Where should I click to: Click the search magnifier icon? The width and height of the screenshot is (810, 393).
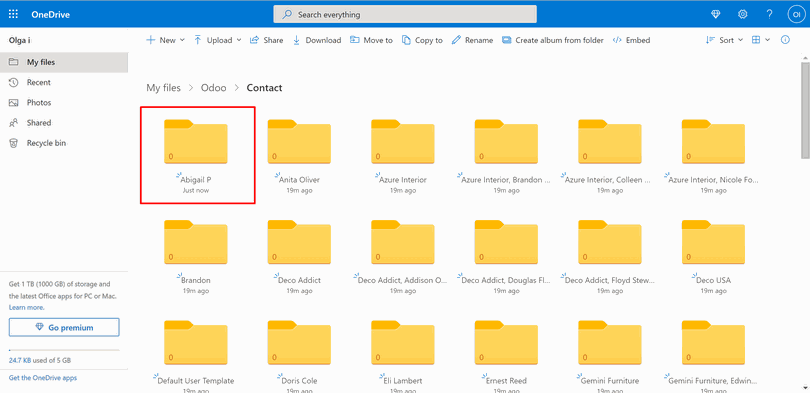(287, 14)
